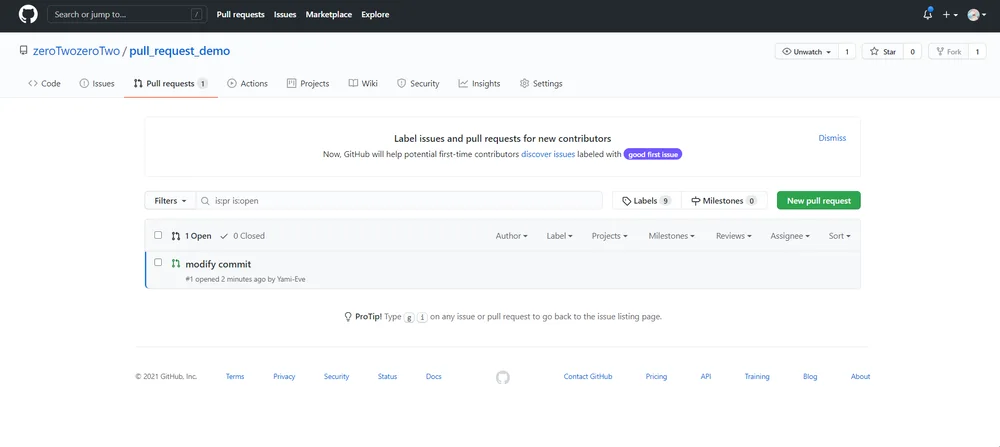
Task: Open the Actions tab
Action: click(x=247, y=84)
